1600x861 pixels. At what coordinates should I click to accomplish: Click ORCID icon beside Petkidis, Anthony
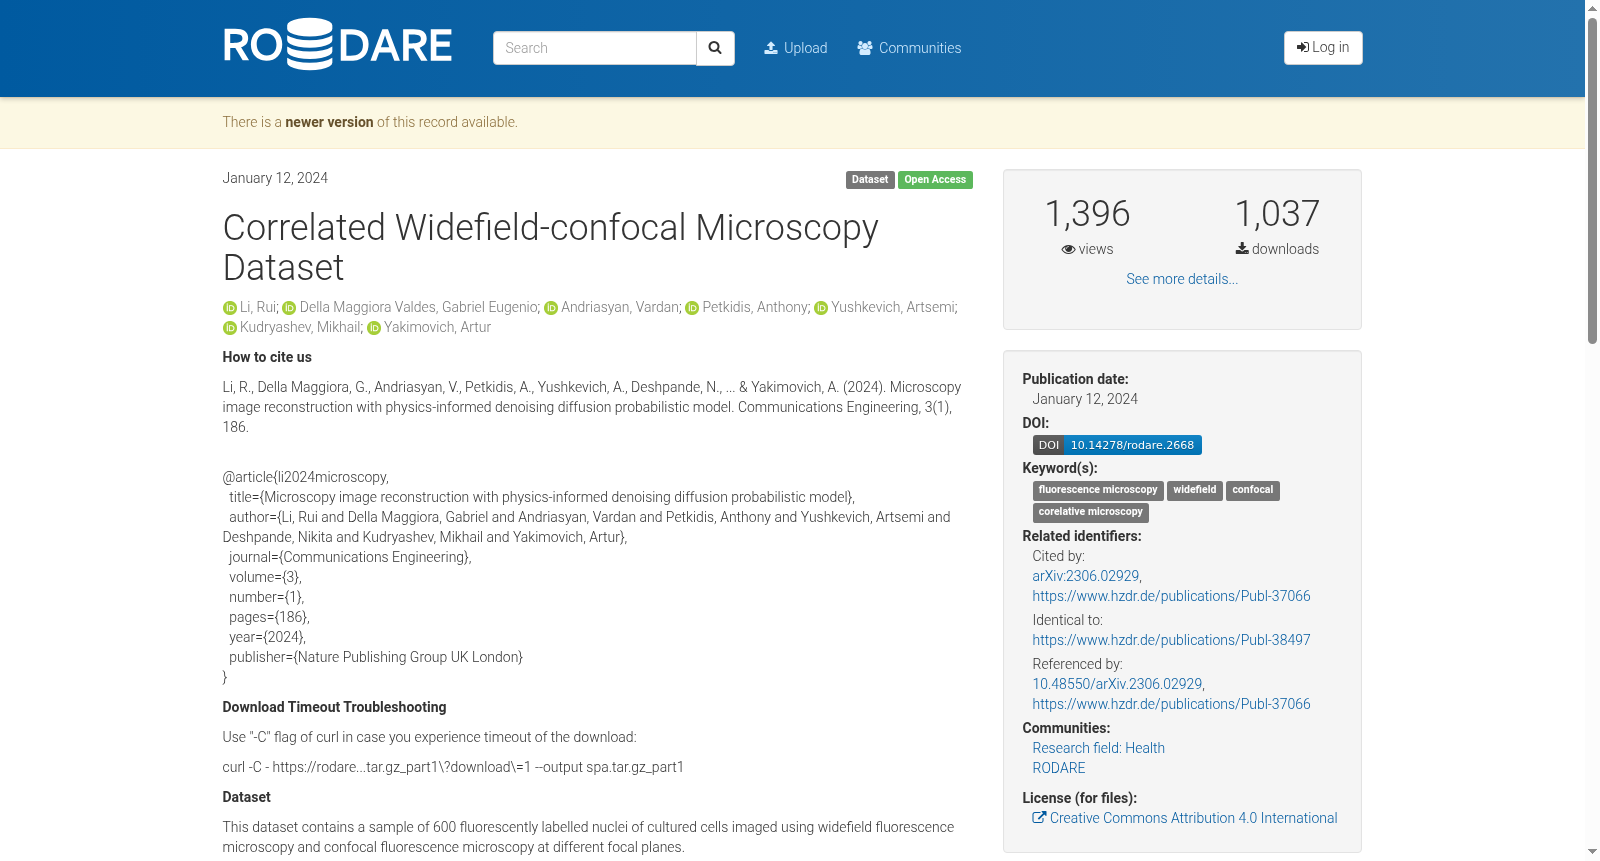point(692,308)
